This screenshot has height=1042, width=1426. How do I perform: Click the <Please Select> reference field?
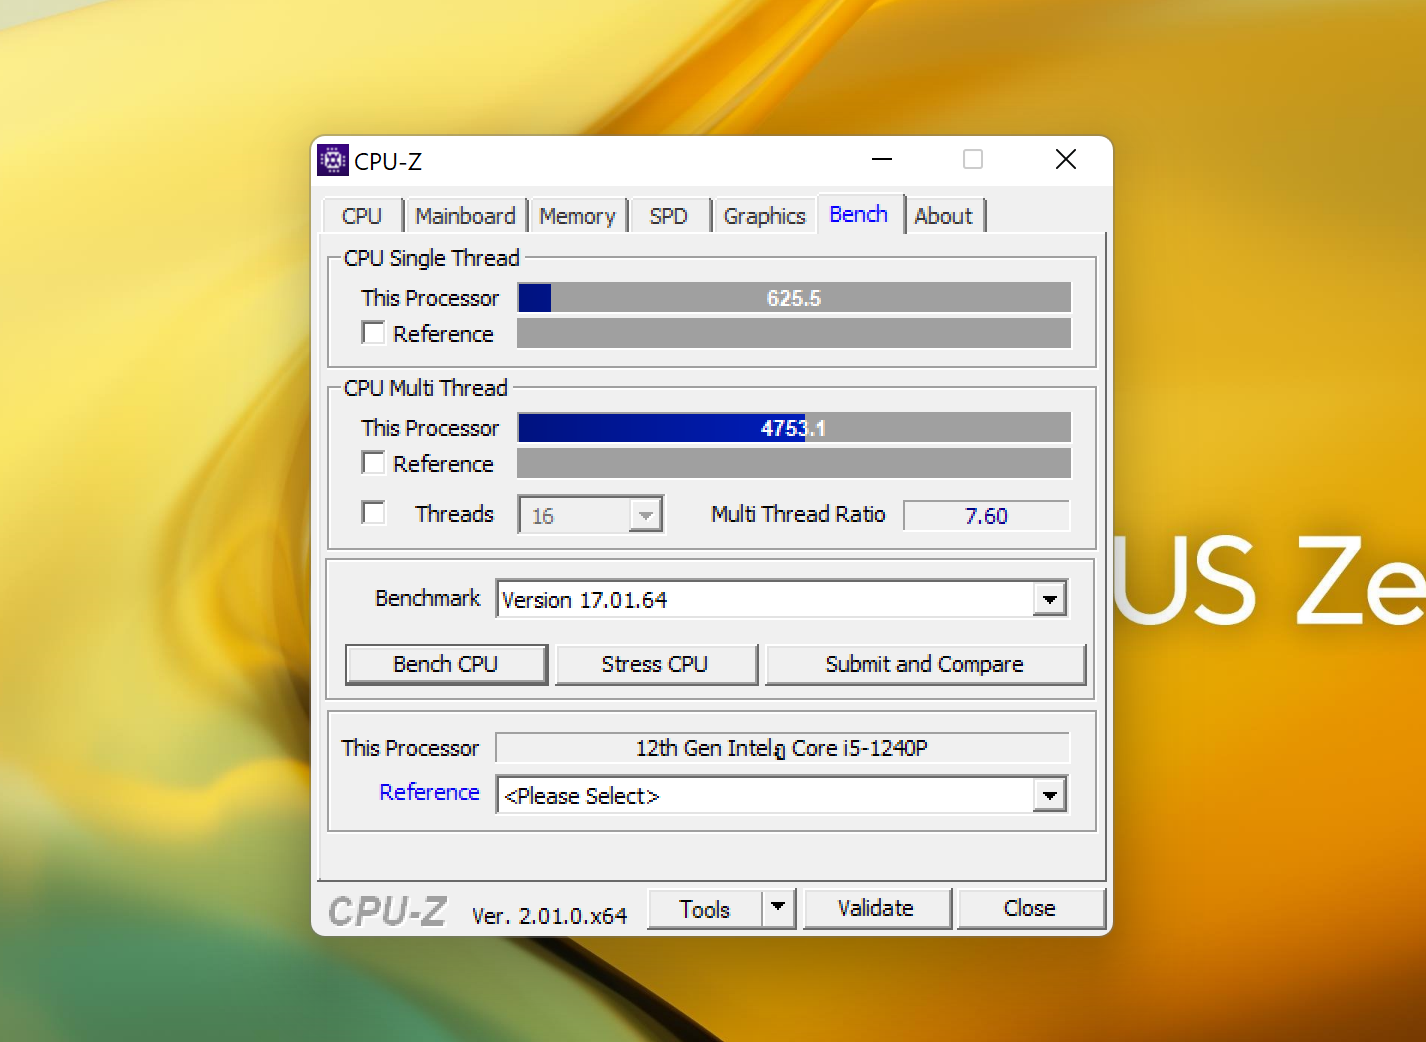point(782,795)
